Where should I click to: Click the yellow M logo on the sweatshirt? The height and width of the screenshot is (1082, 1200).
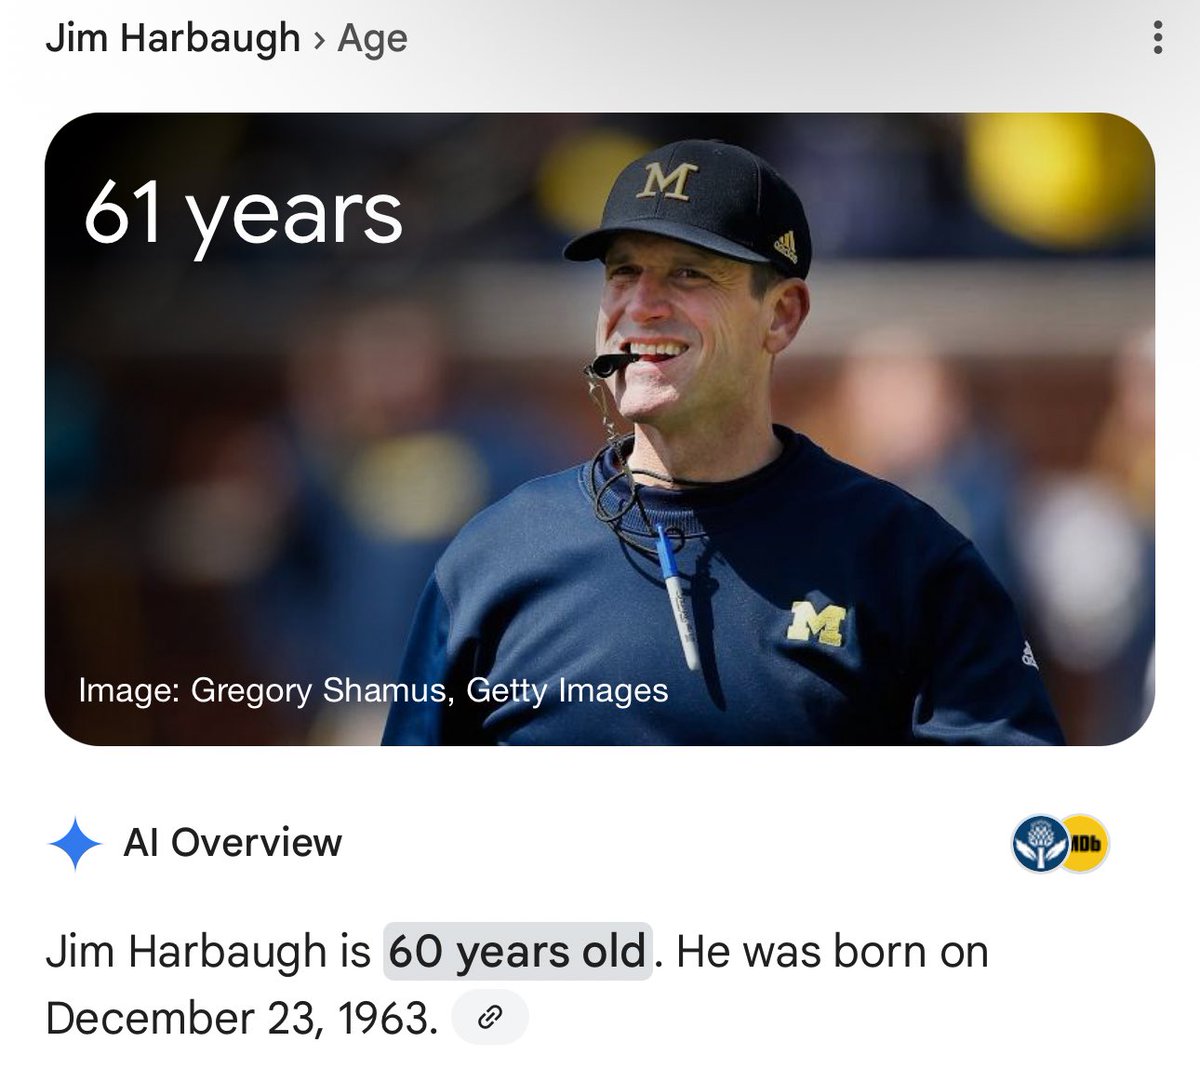click(817, 622)
